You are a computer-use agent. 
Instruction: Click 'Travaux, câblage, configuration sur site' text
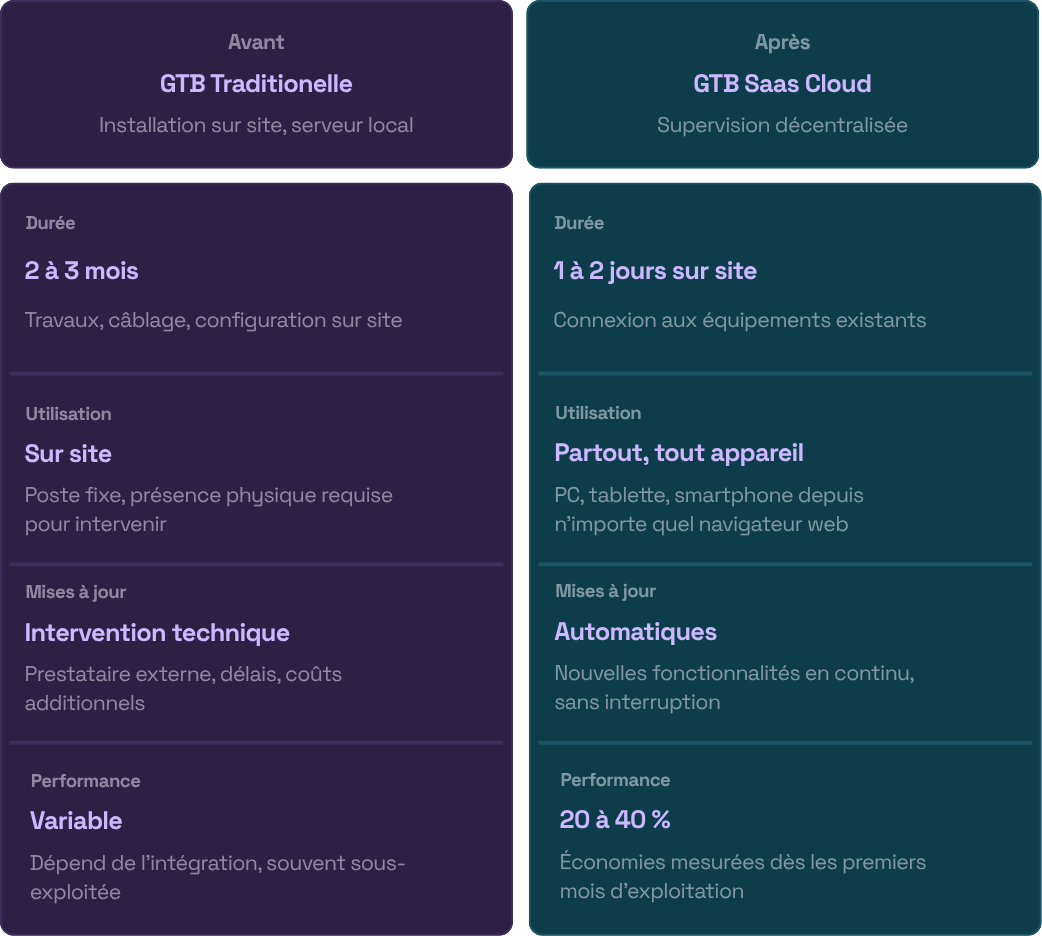pos(213,320)
